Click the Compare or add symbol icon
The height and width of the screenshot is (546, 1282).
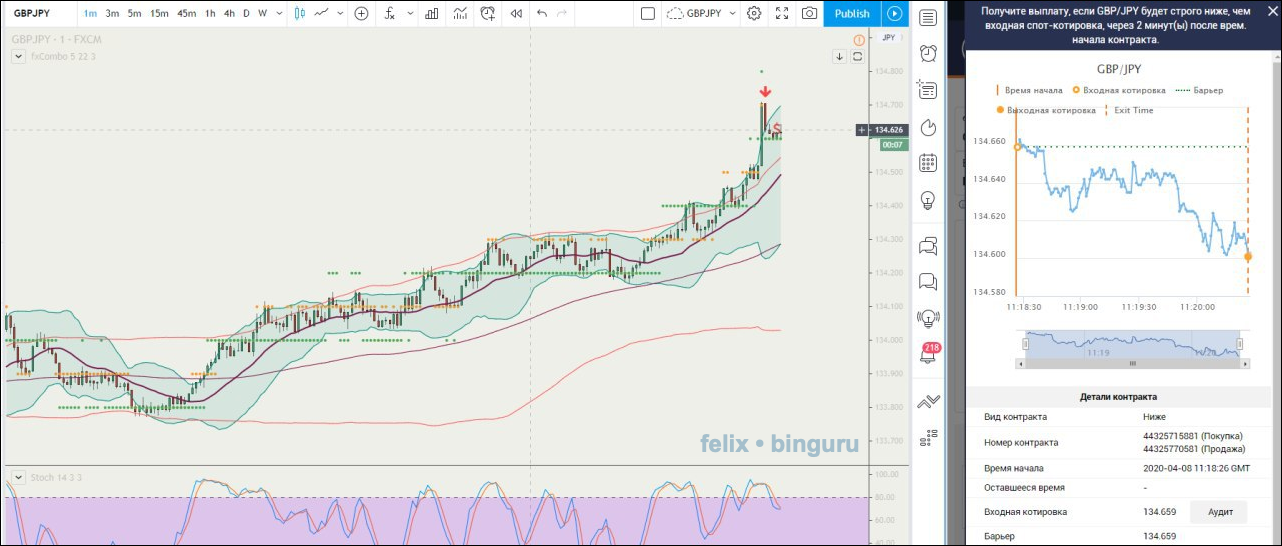[x=361, y=14]
